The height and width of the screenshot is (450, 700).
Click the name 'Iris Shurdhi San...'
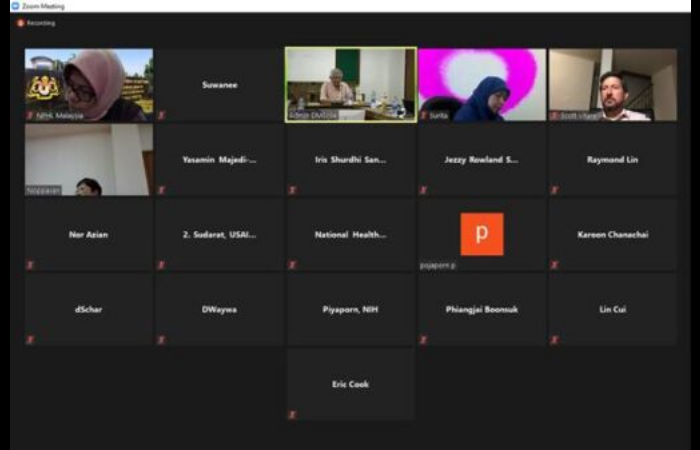coord(350,159)
